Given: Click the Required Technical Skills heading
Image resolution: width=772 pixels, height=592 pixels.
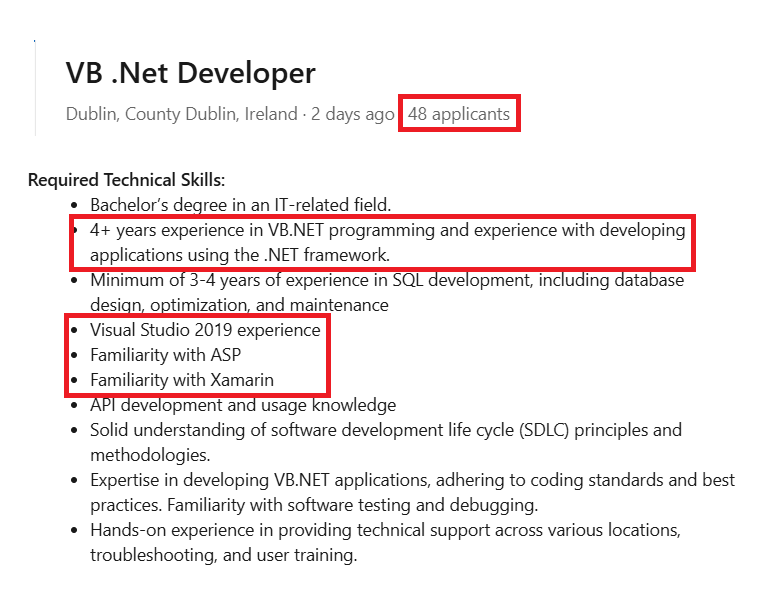Looking at the screenshot, I should tap(127, 180).
